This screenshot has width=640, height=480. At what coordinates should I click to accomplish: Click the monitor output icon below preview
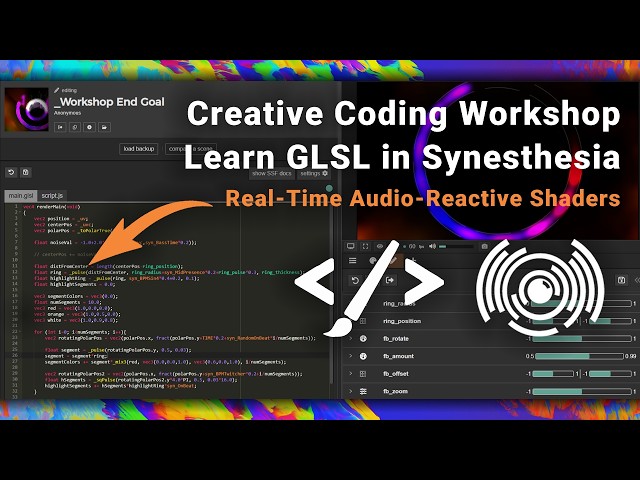[350, 246]
